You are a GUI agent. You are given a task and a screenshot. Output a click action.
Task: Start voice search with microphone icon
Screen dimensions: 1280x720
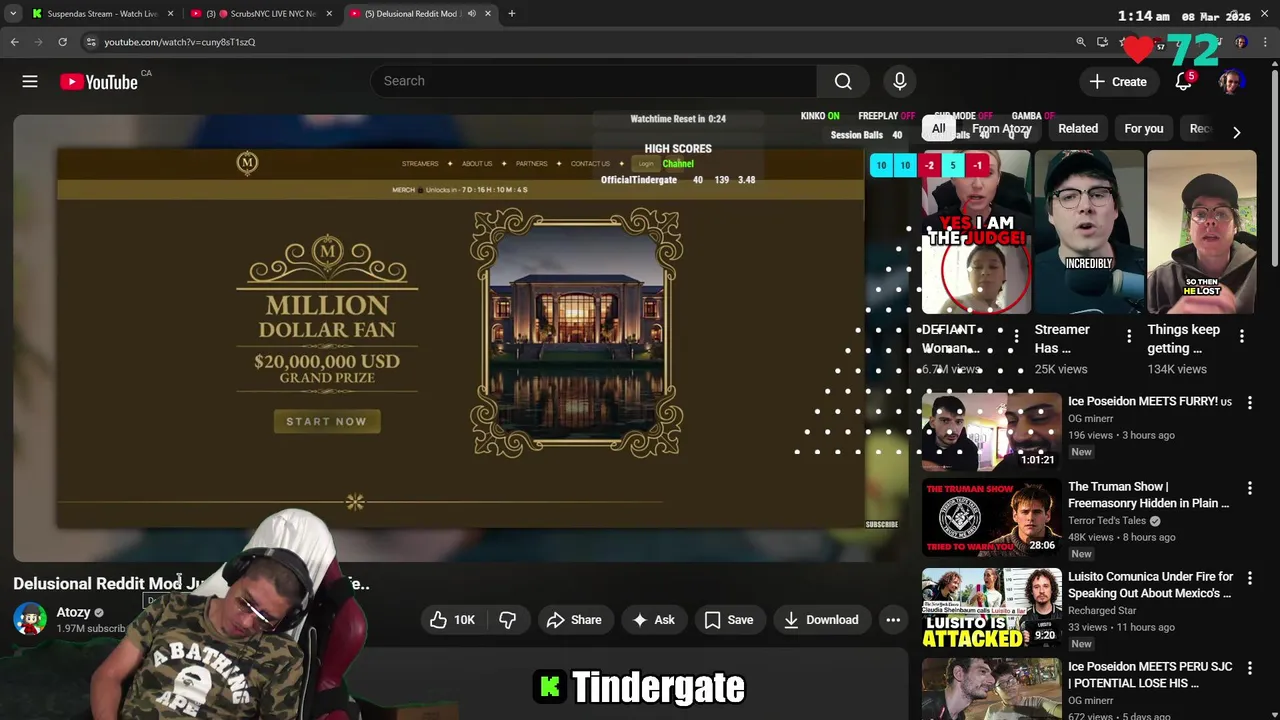899,81
